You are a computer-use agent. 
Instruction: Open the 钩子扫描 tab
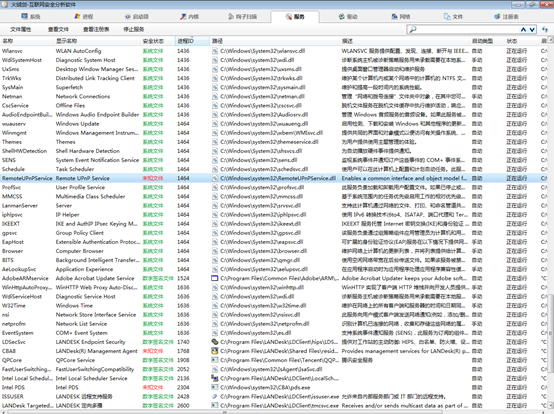pos(242,17)
